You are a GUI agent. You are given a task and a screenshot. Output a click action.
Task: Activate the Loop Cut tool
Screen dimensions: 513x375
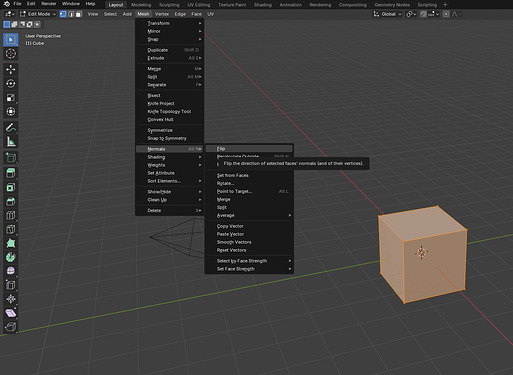(11, 215)
